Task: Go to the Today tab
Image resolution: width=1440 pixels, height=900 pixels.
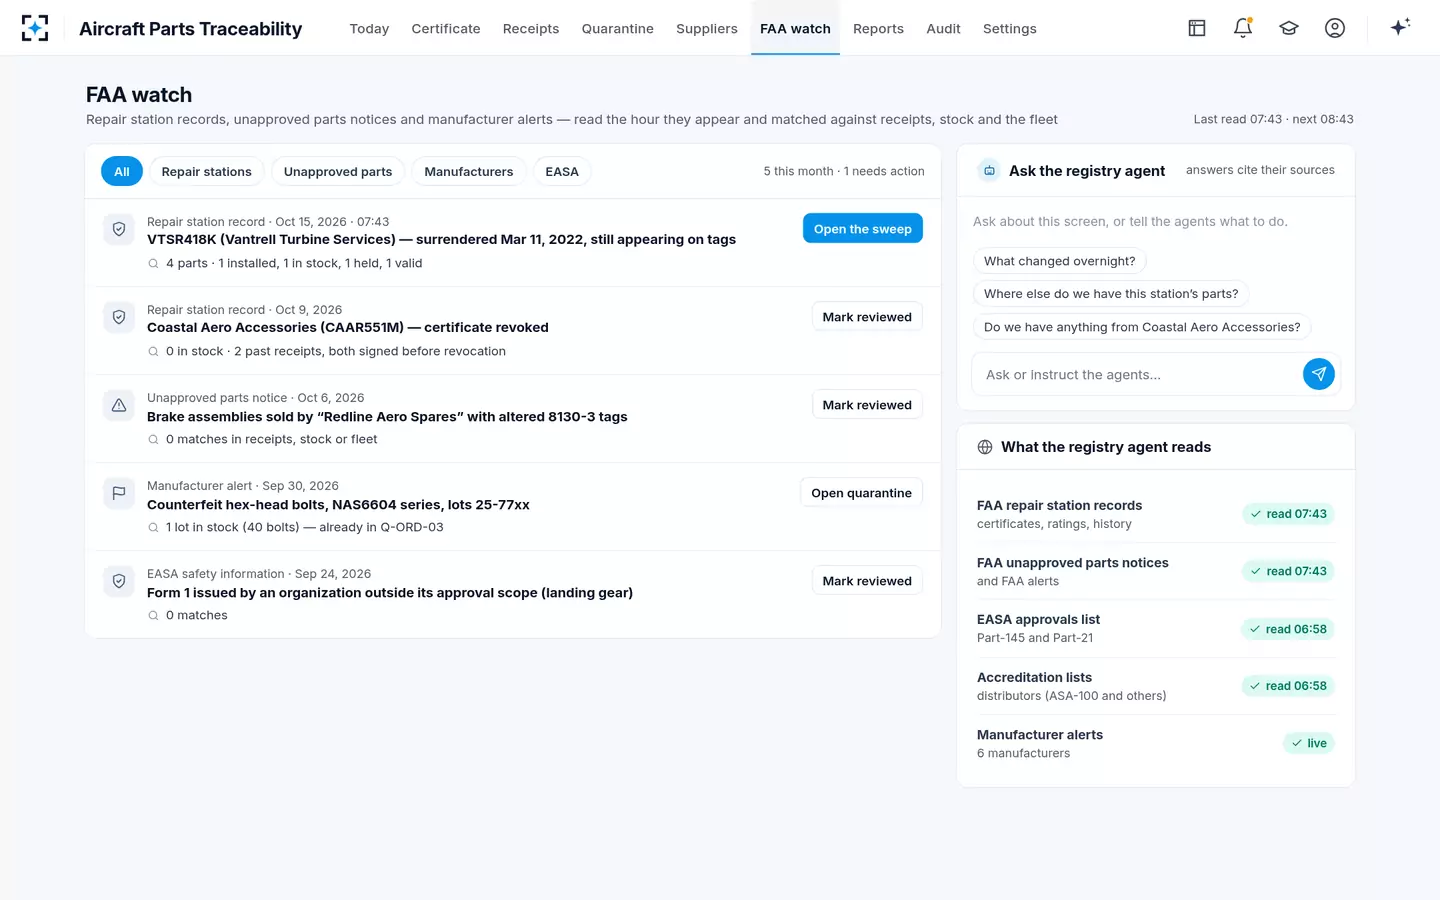Action: pyautogui.click(x=369, y=29)
